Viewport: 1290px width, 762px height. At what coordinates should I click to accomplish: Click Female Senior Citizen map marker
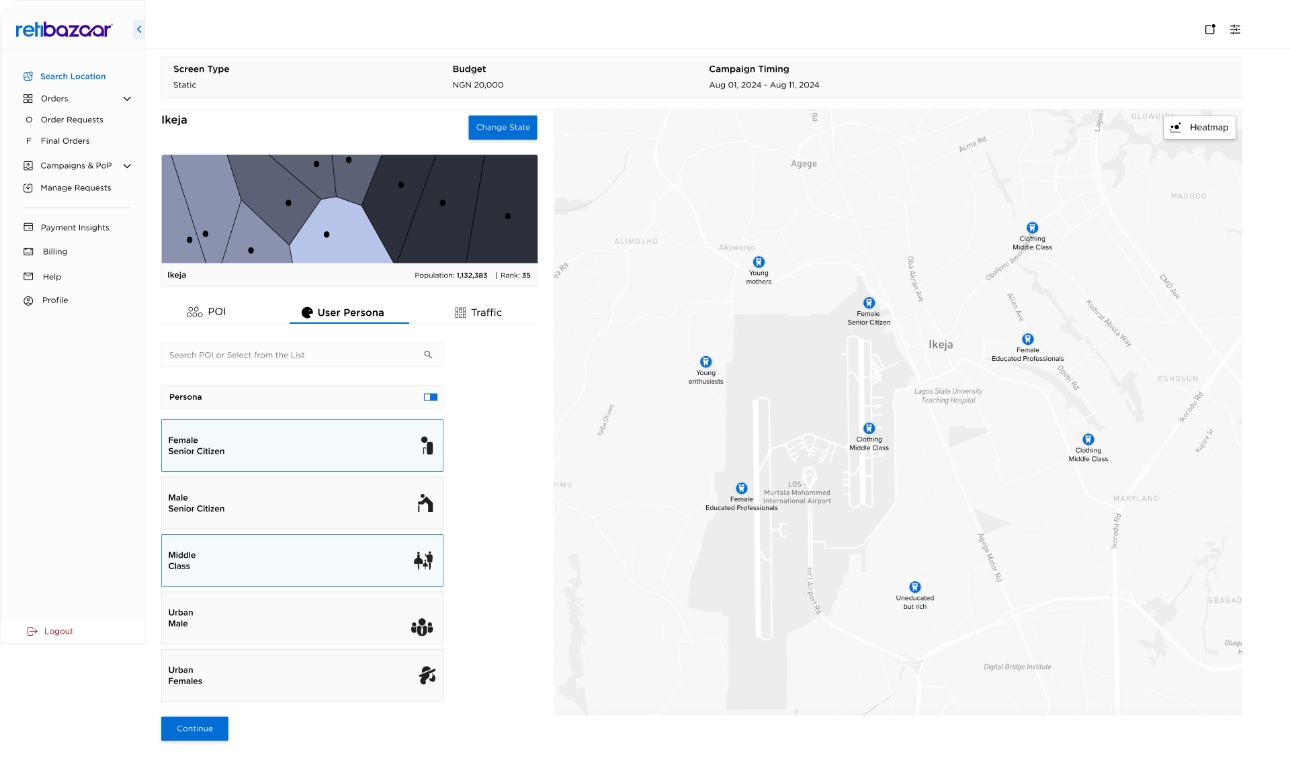[x=869, y=303]
